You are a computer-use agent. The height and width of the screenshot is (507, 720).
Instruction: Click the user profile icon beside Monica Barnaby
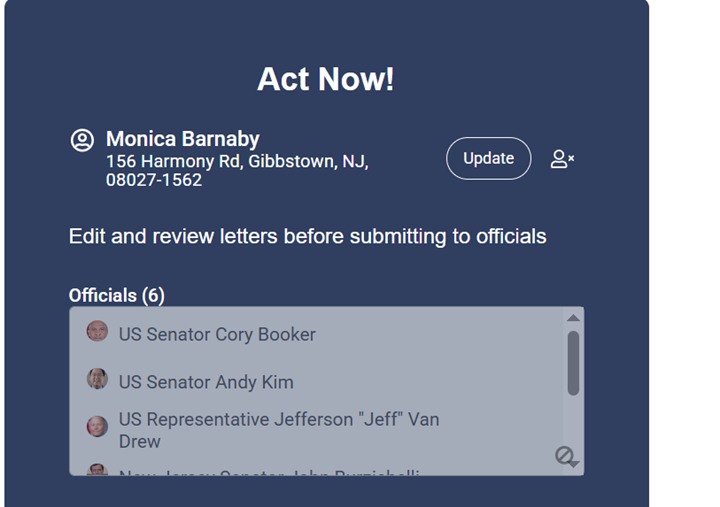pos(82,140)
